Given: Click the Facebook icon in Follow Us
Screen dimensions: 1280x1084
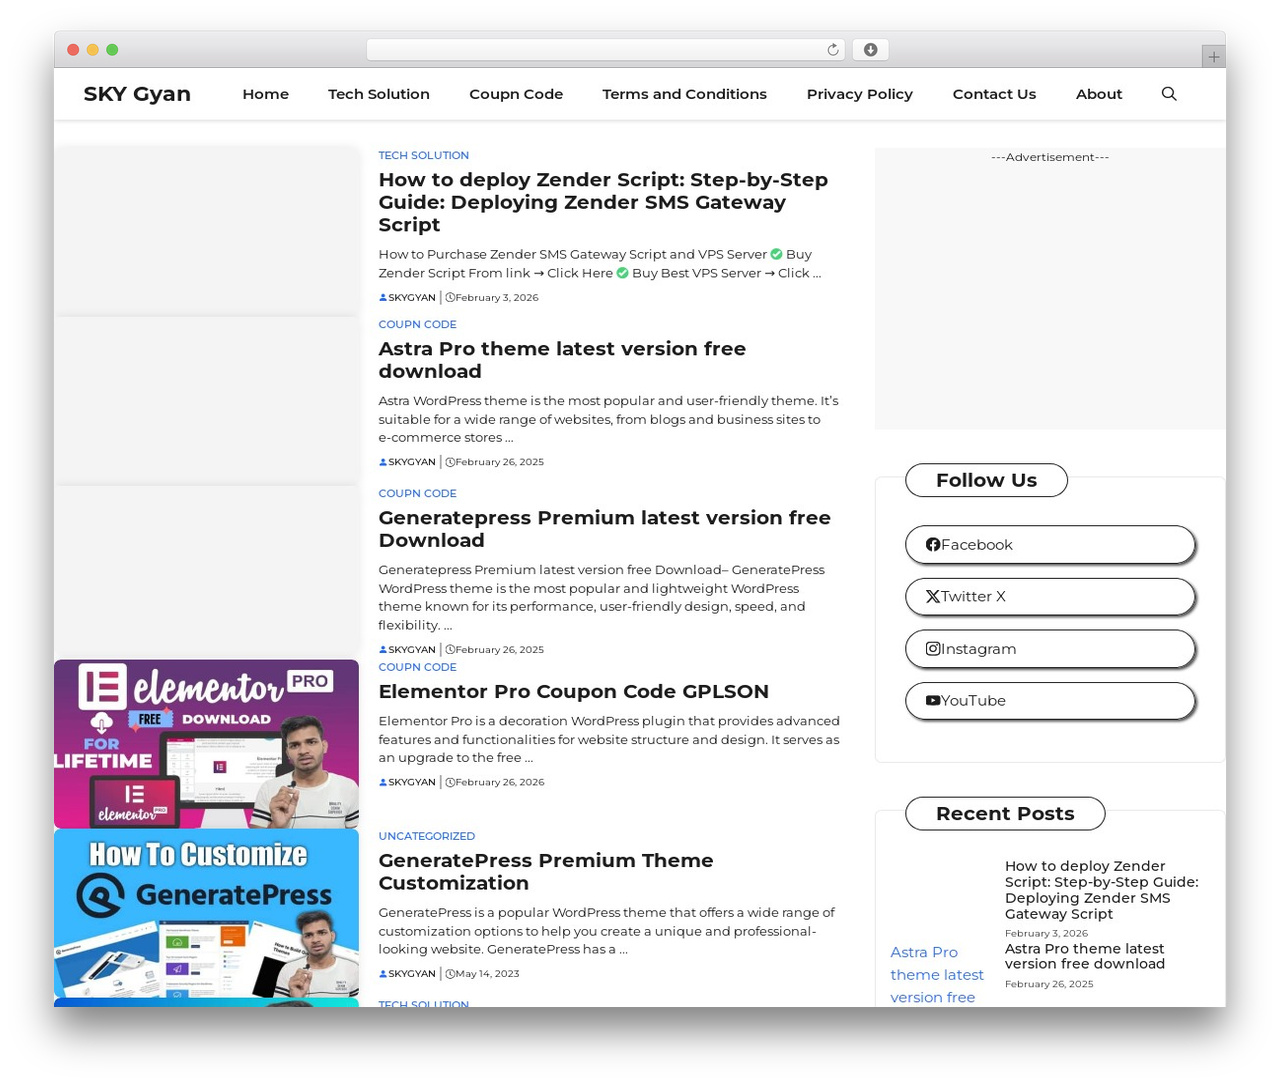Looking at the screenshot, I should (932, 545).
